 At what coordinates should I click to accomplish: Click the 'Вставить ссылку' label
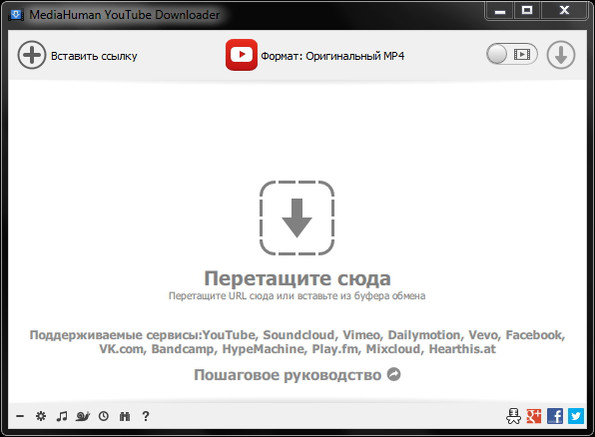click(94, 56)
